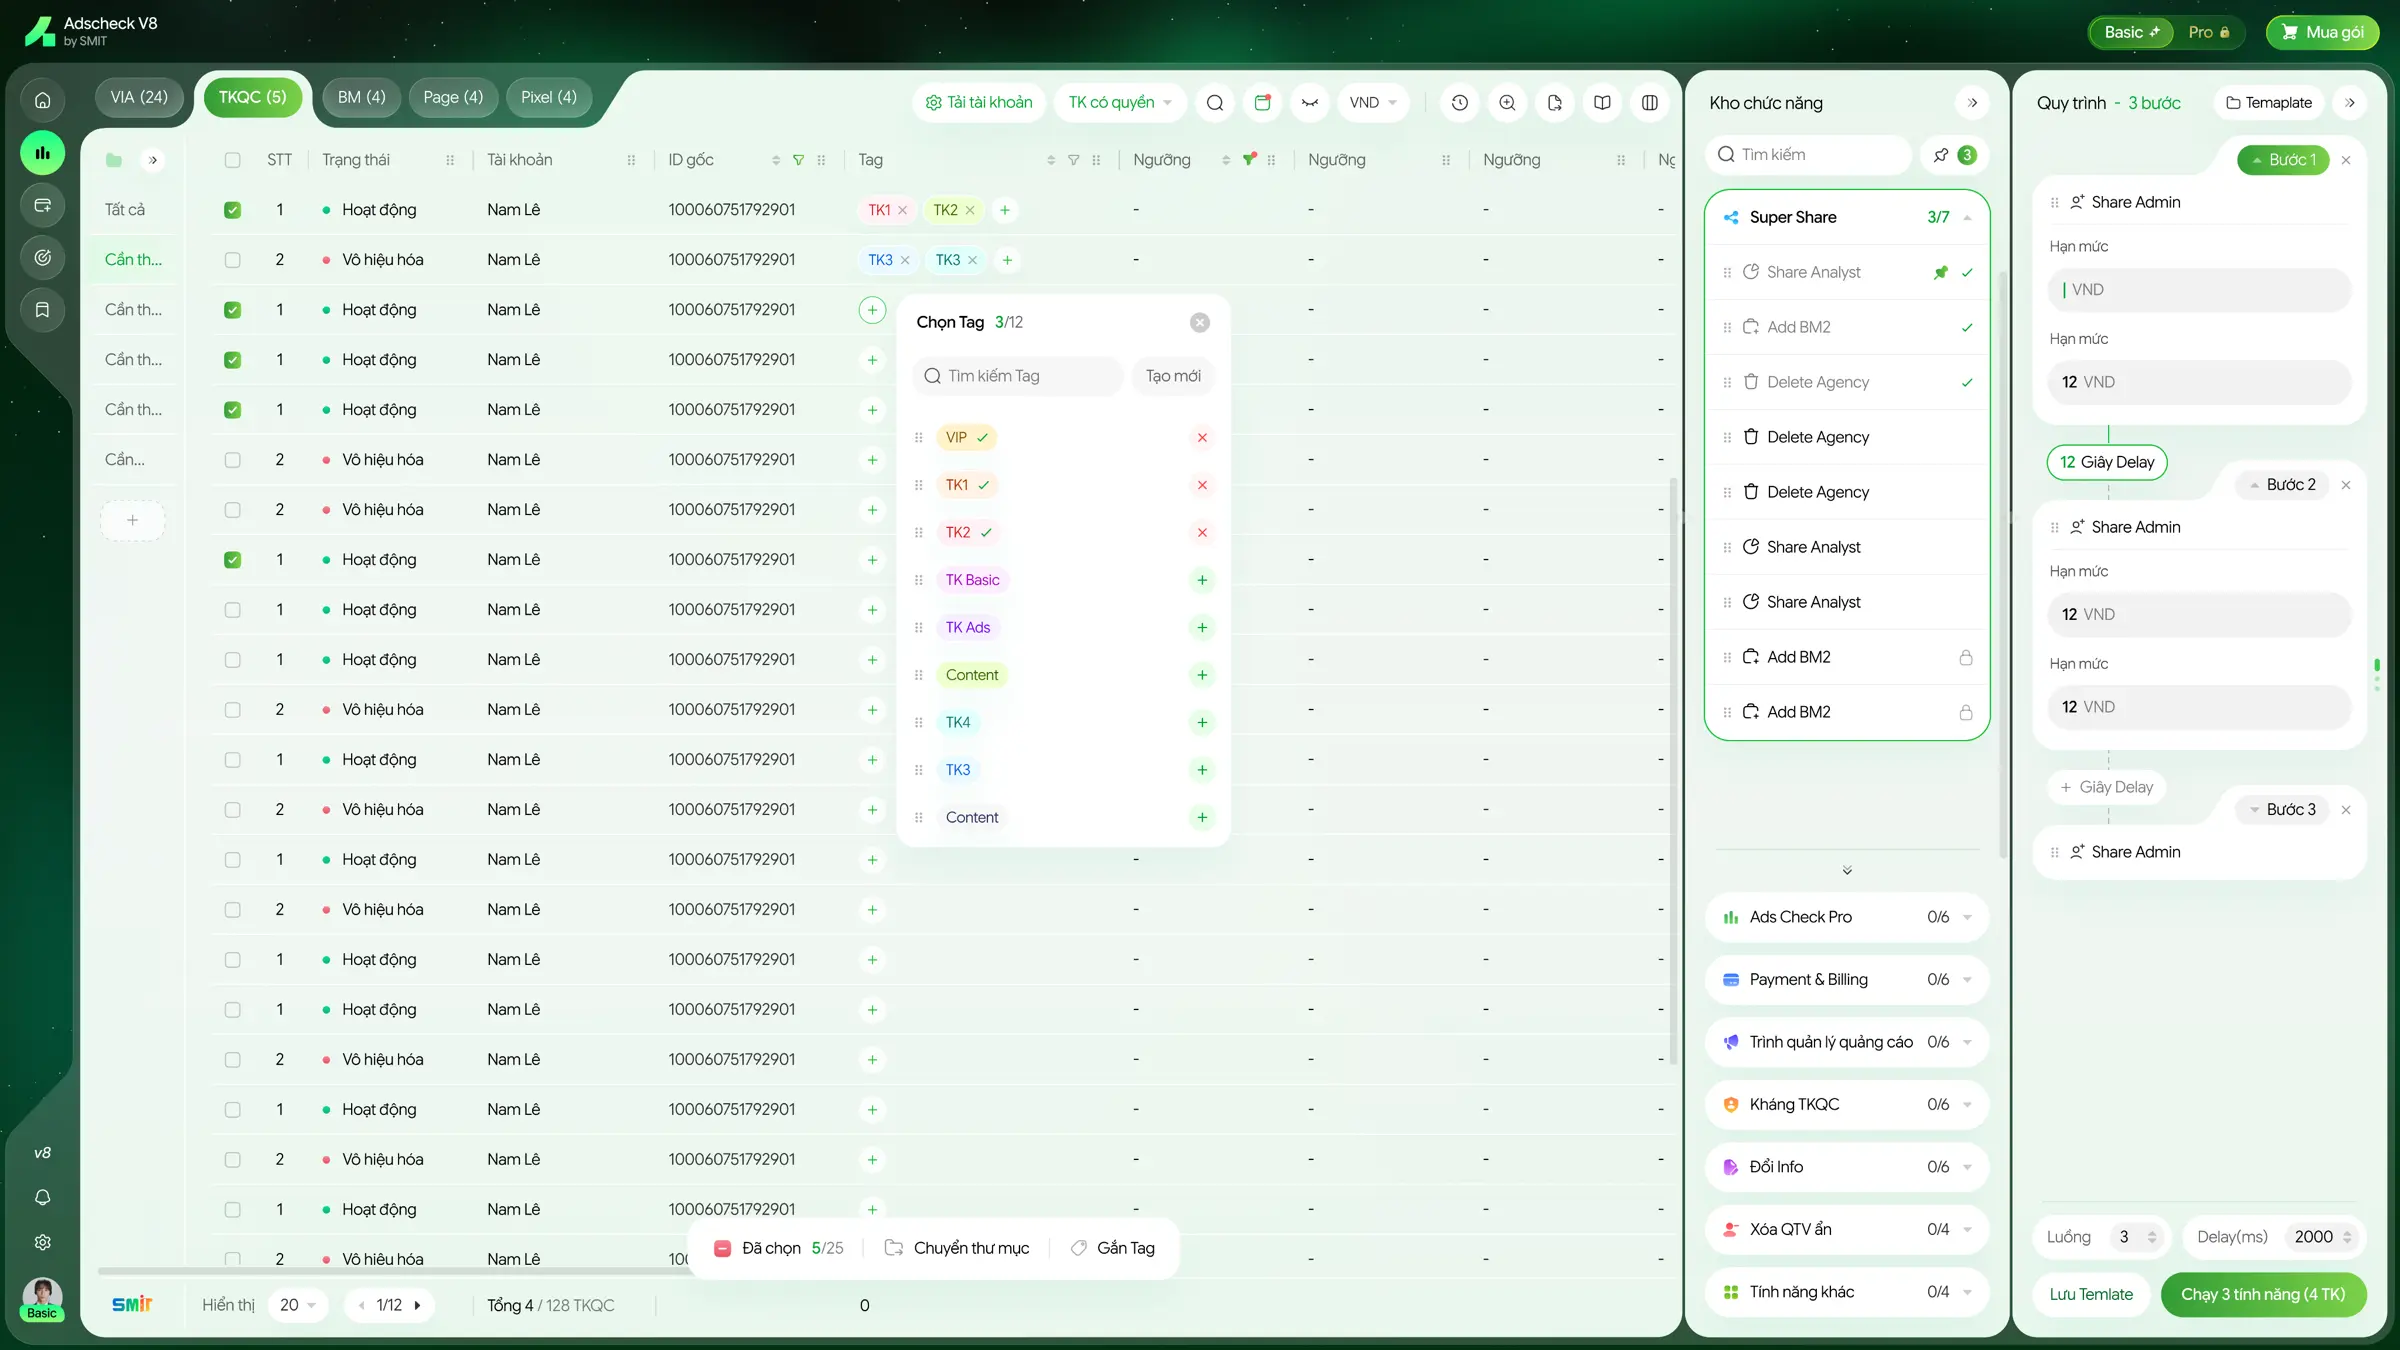
Task: Open the TK có quyền dropdown
Action: 1120,103
